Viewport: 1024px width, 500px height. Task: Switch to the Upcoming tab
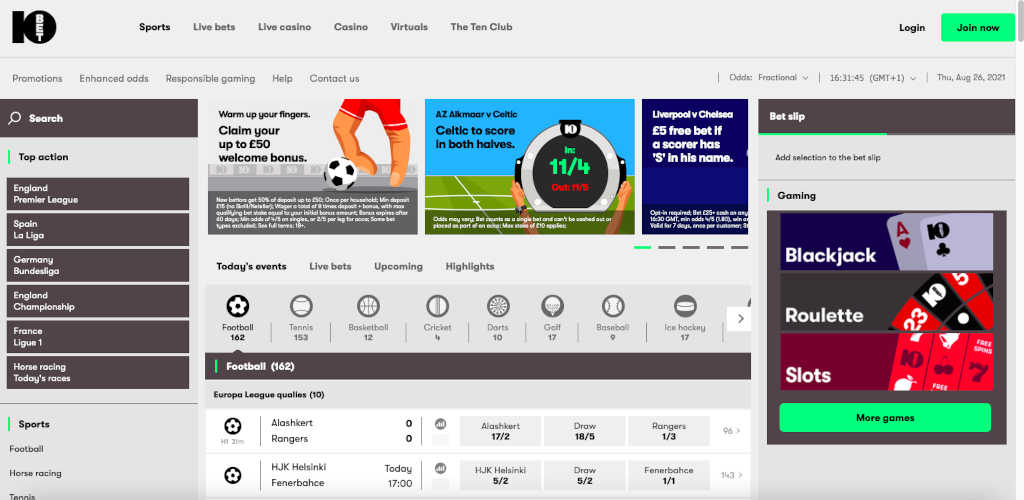(398, 266)
